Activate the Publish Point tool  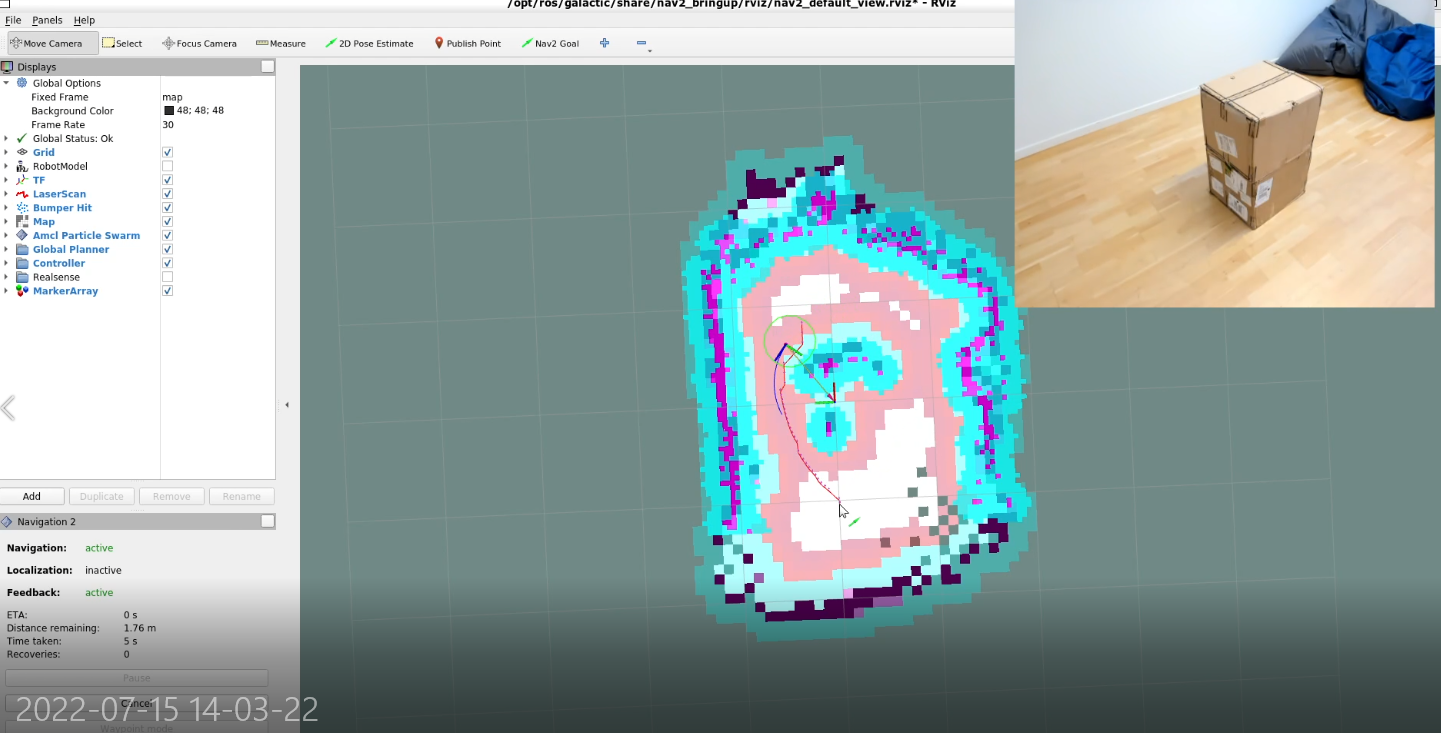coord(467,43)
